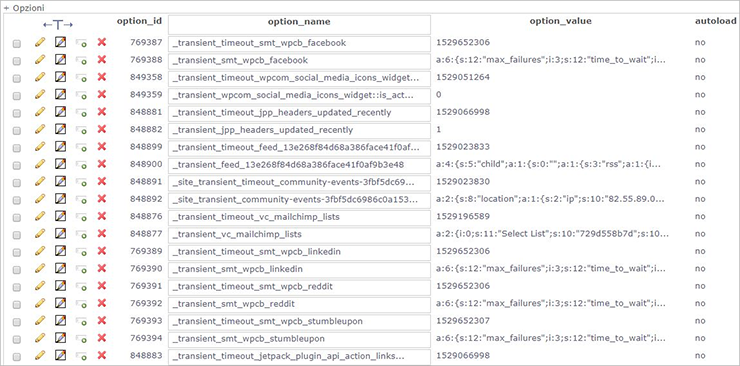Click pencil edit icon for option 769389

point(40,251)
